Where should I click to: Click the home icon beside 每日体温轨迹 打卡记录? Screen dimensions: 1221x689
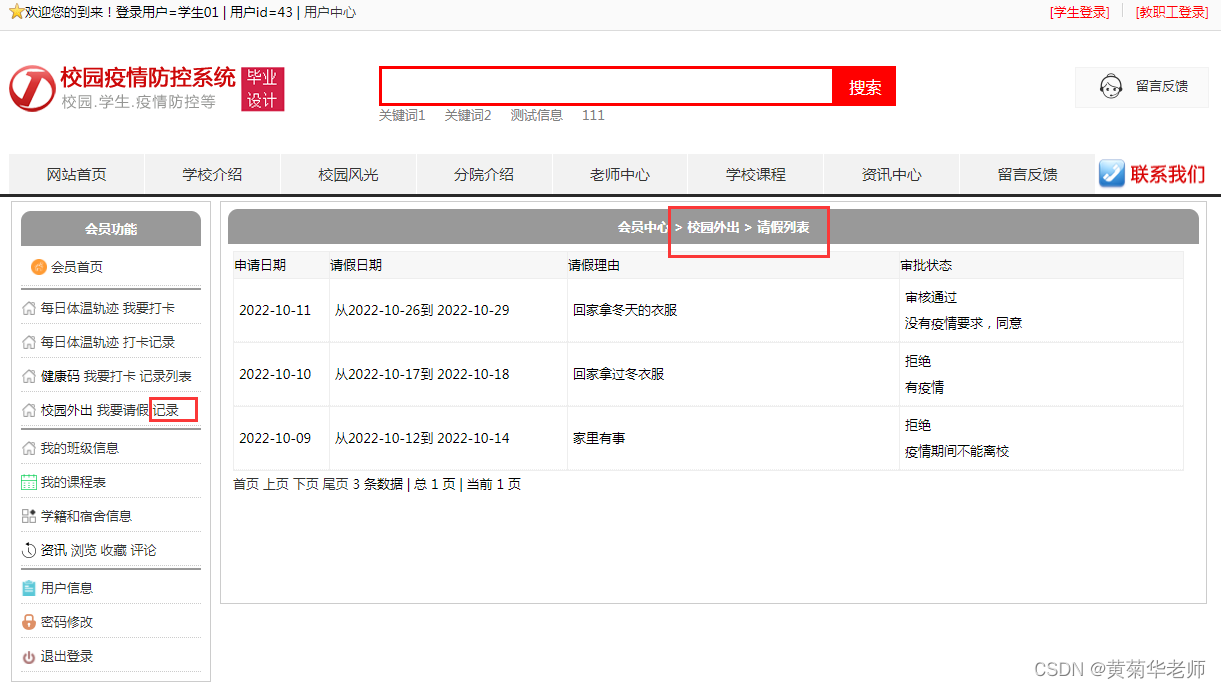[29, 342]
